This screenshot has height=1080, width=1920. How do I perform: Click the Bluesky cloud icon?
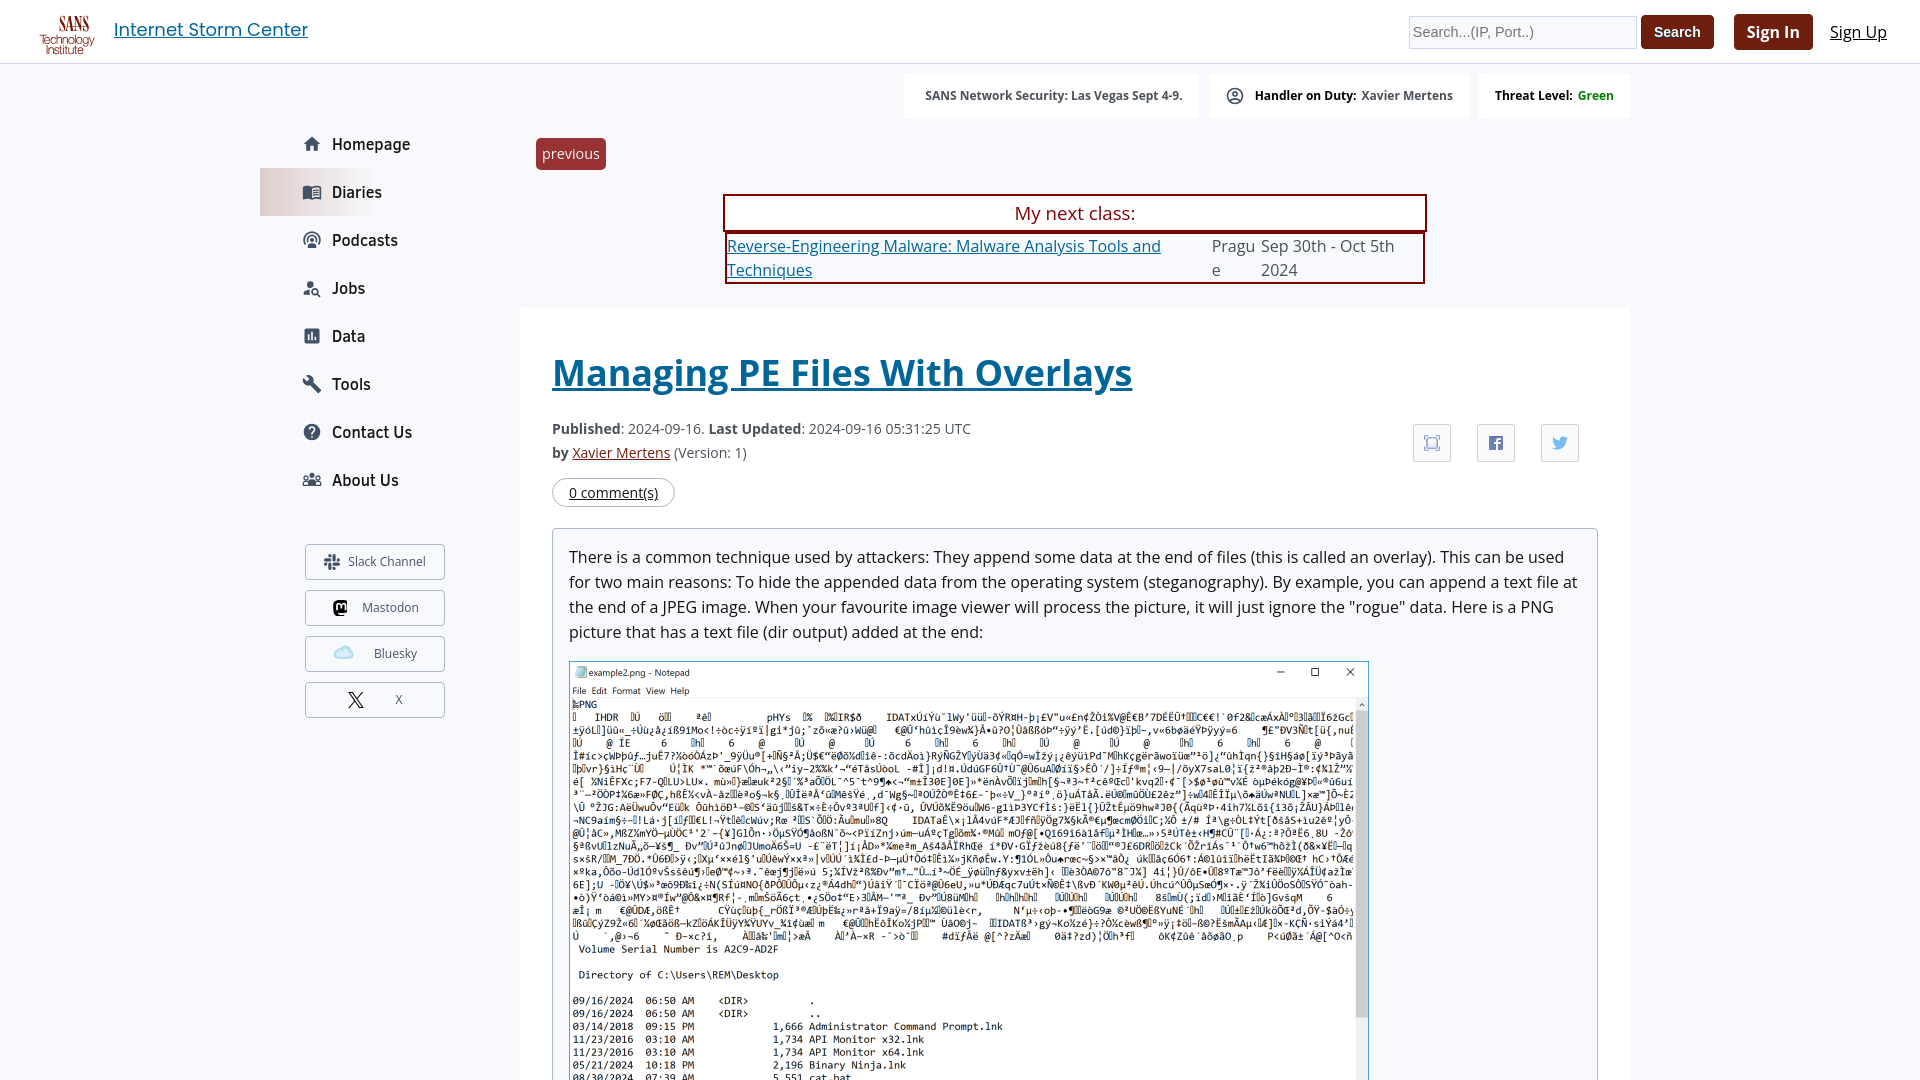coord(344,653)
